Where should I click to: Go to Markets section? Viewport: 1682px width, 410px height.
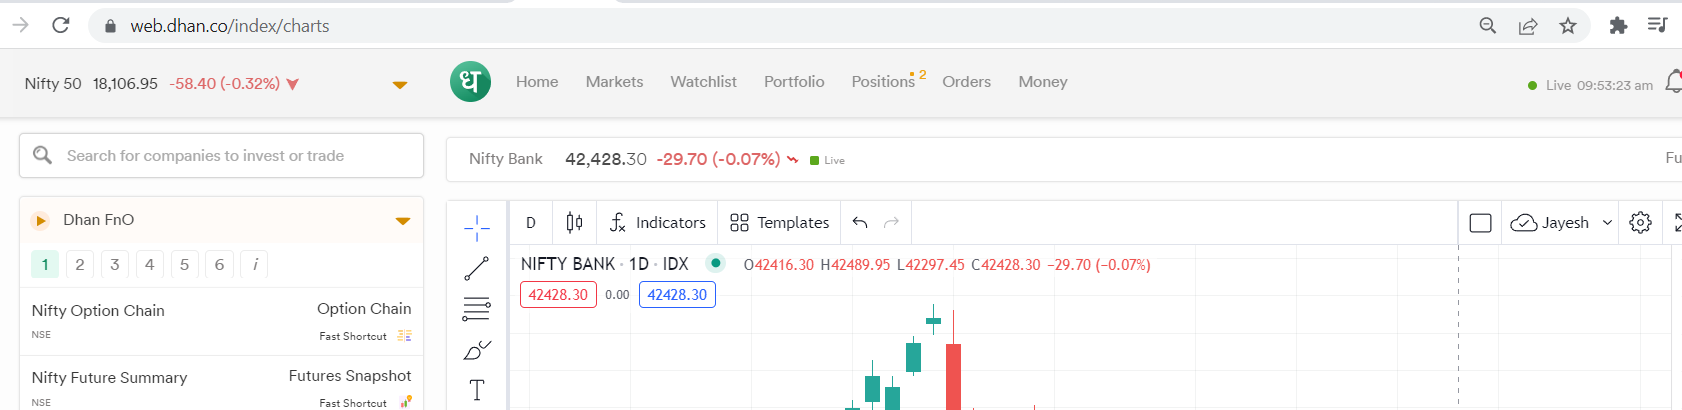click(615, 82)
